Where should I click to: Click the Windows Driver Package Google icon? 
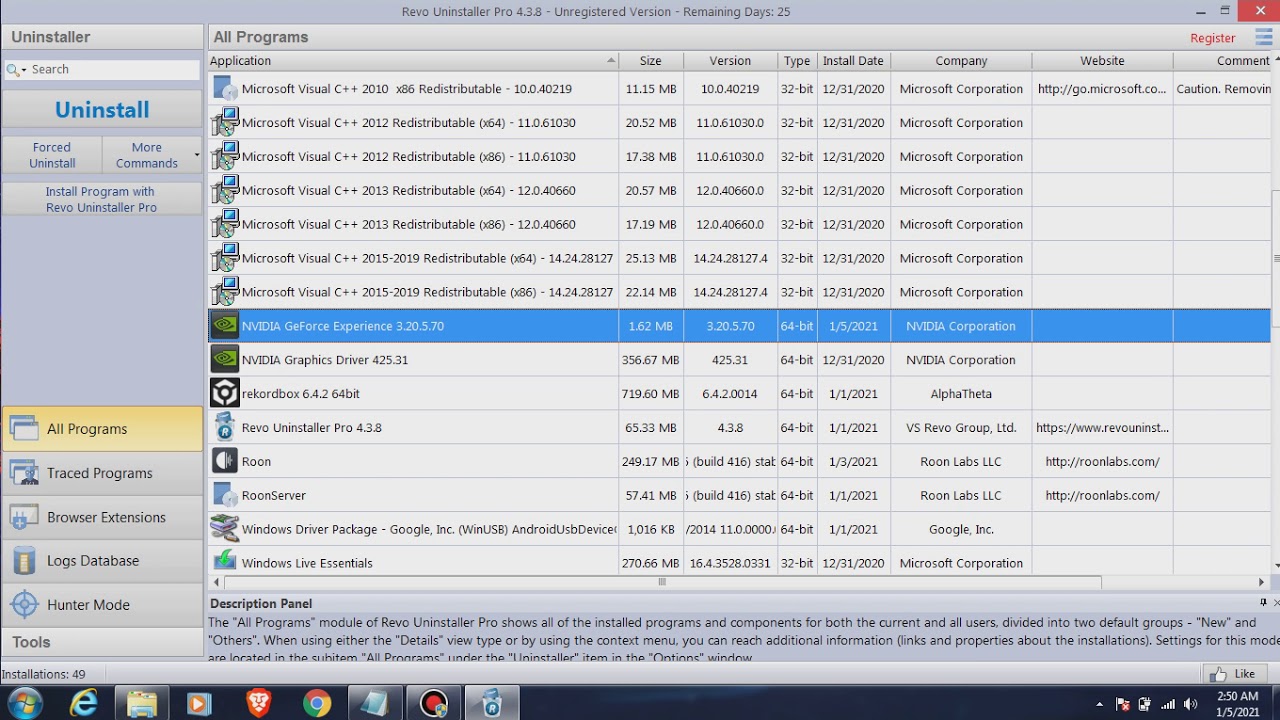(x=225, y=529)
